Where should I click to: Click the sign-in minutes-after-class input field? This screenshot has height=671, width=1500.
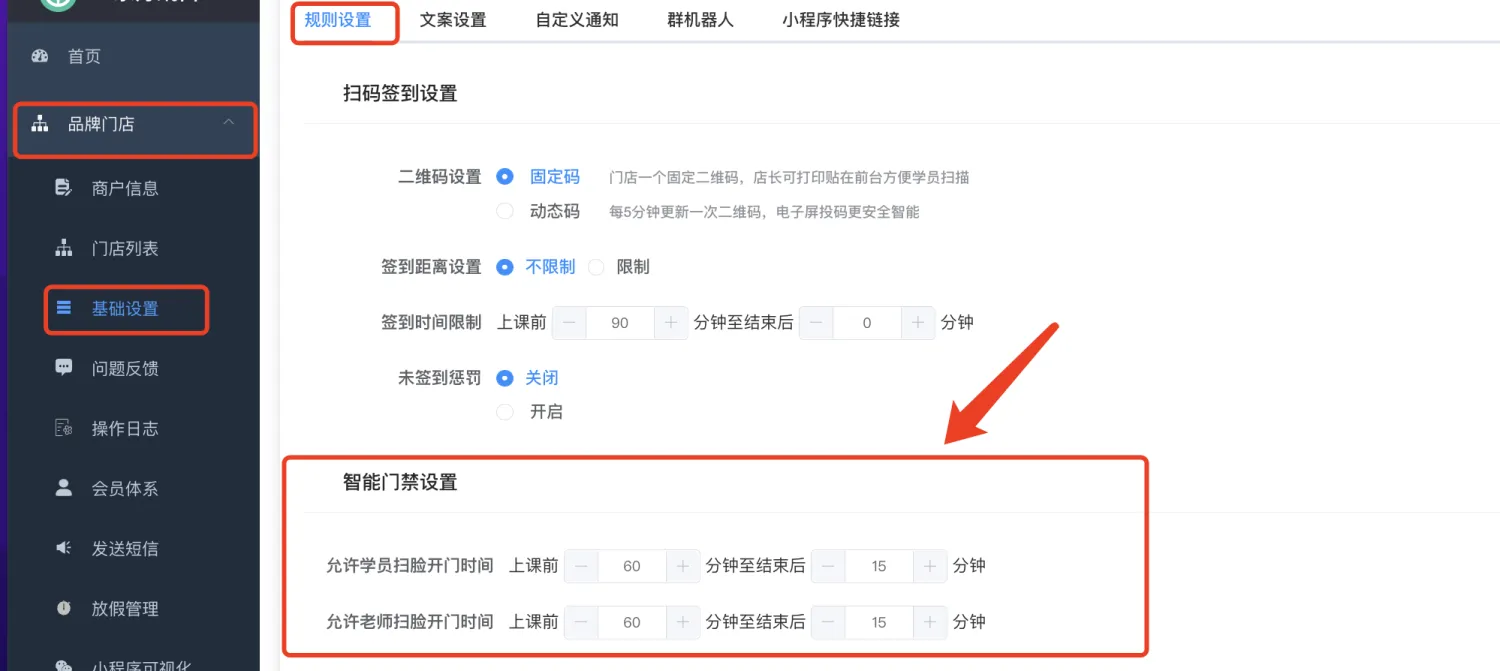pos(866,323)
